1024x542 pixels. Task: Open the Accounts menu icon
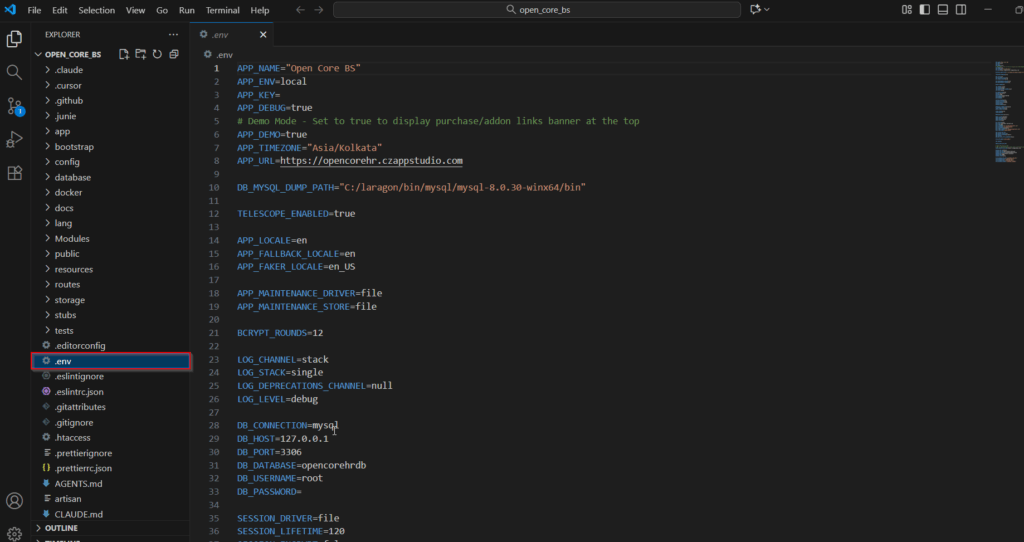(15, 500)
